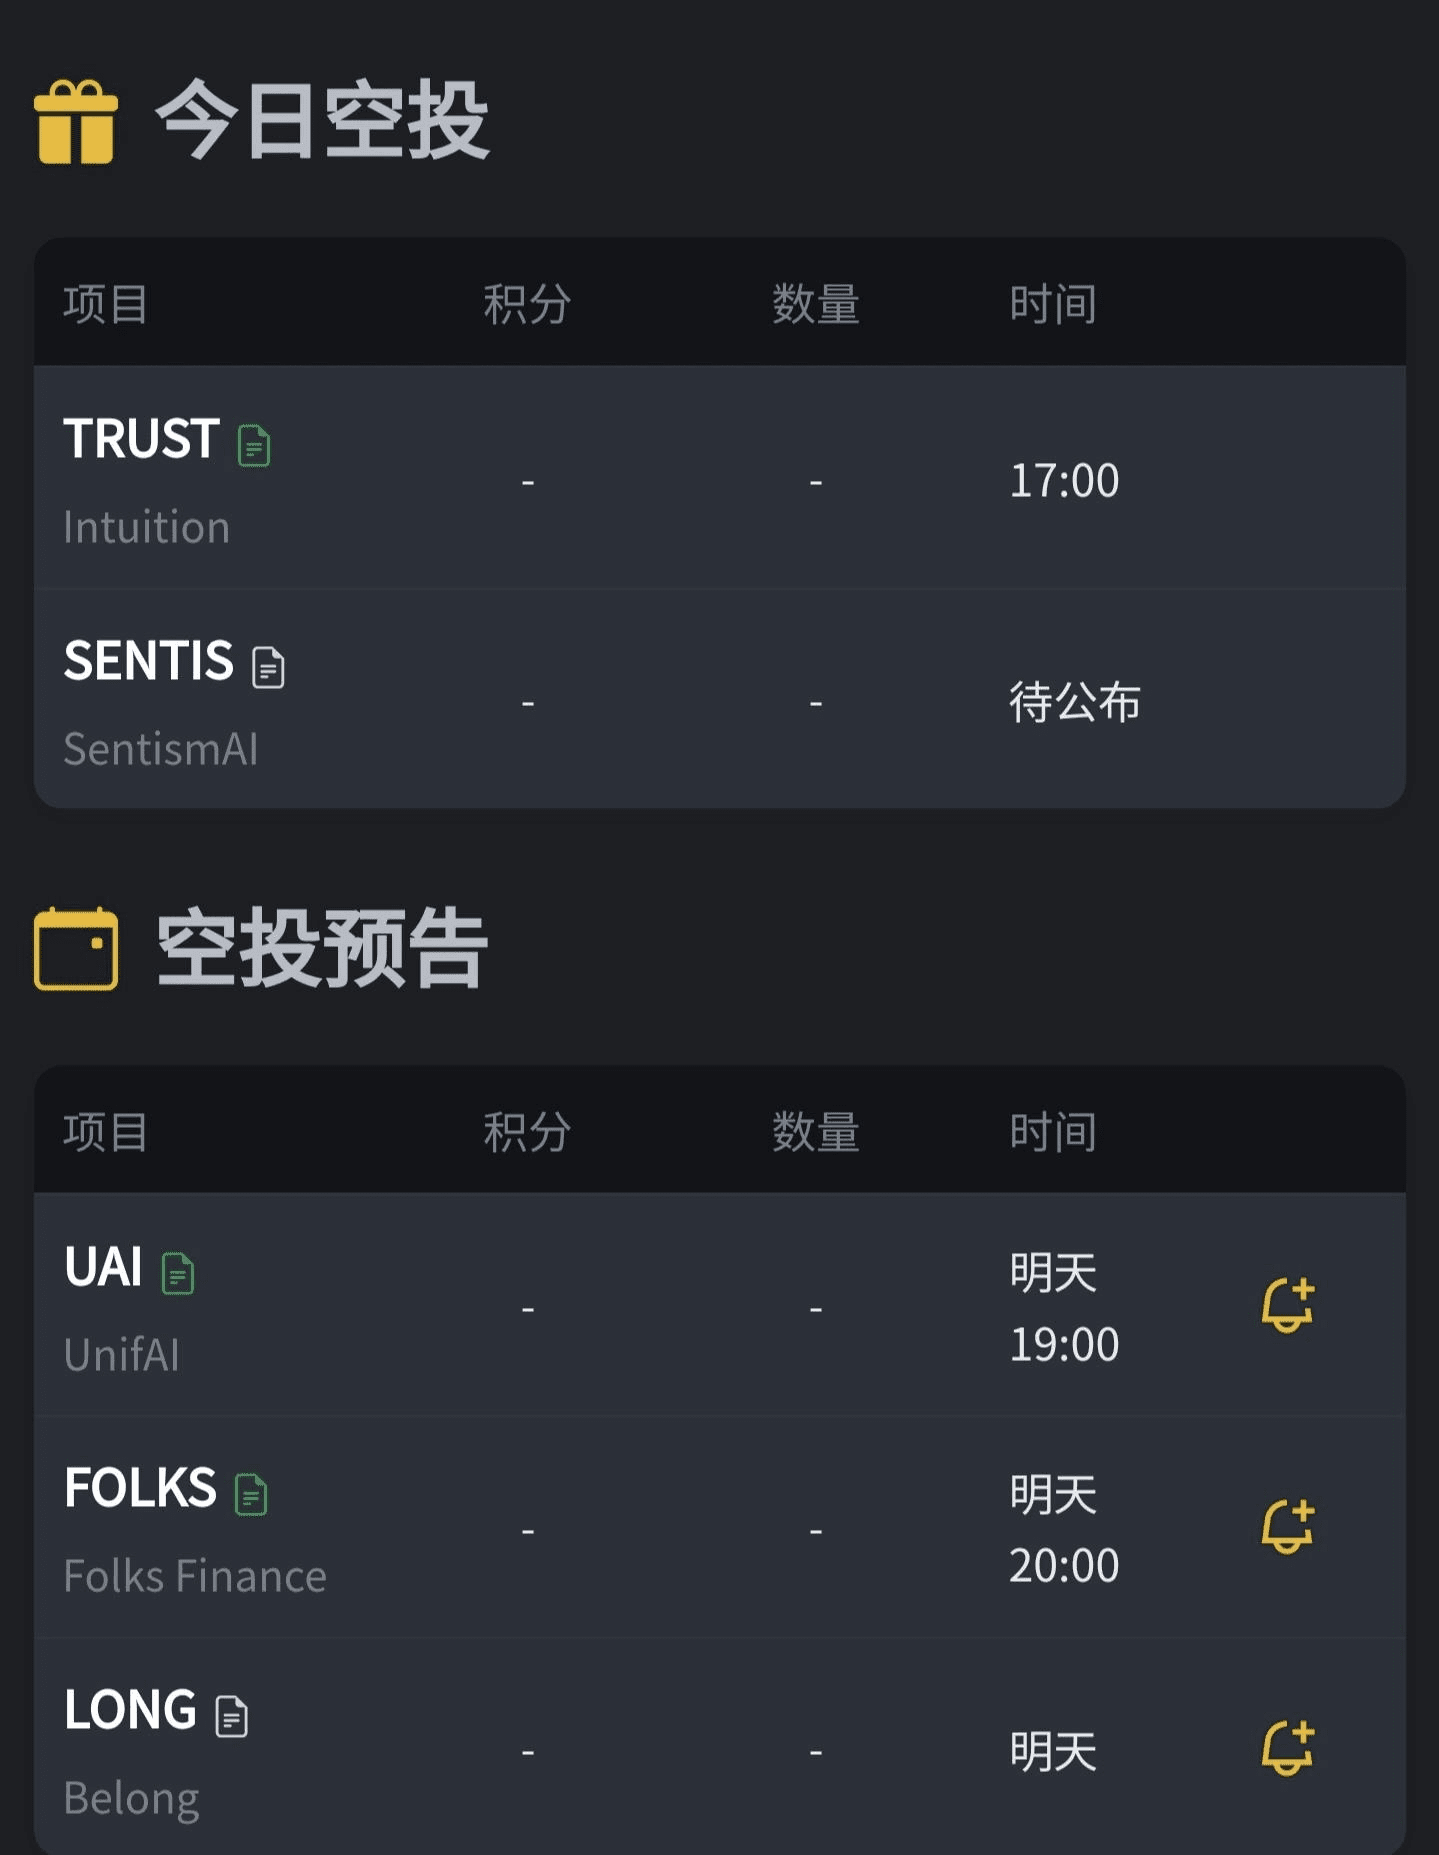Screen dimensions: 1439x1855
Task: Click the document icon next to TRUST
Action: pyautogui.click(x=254, y=445)
